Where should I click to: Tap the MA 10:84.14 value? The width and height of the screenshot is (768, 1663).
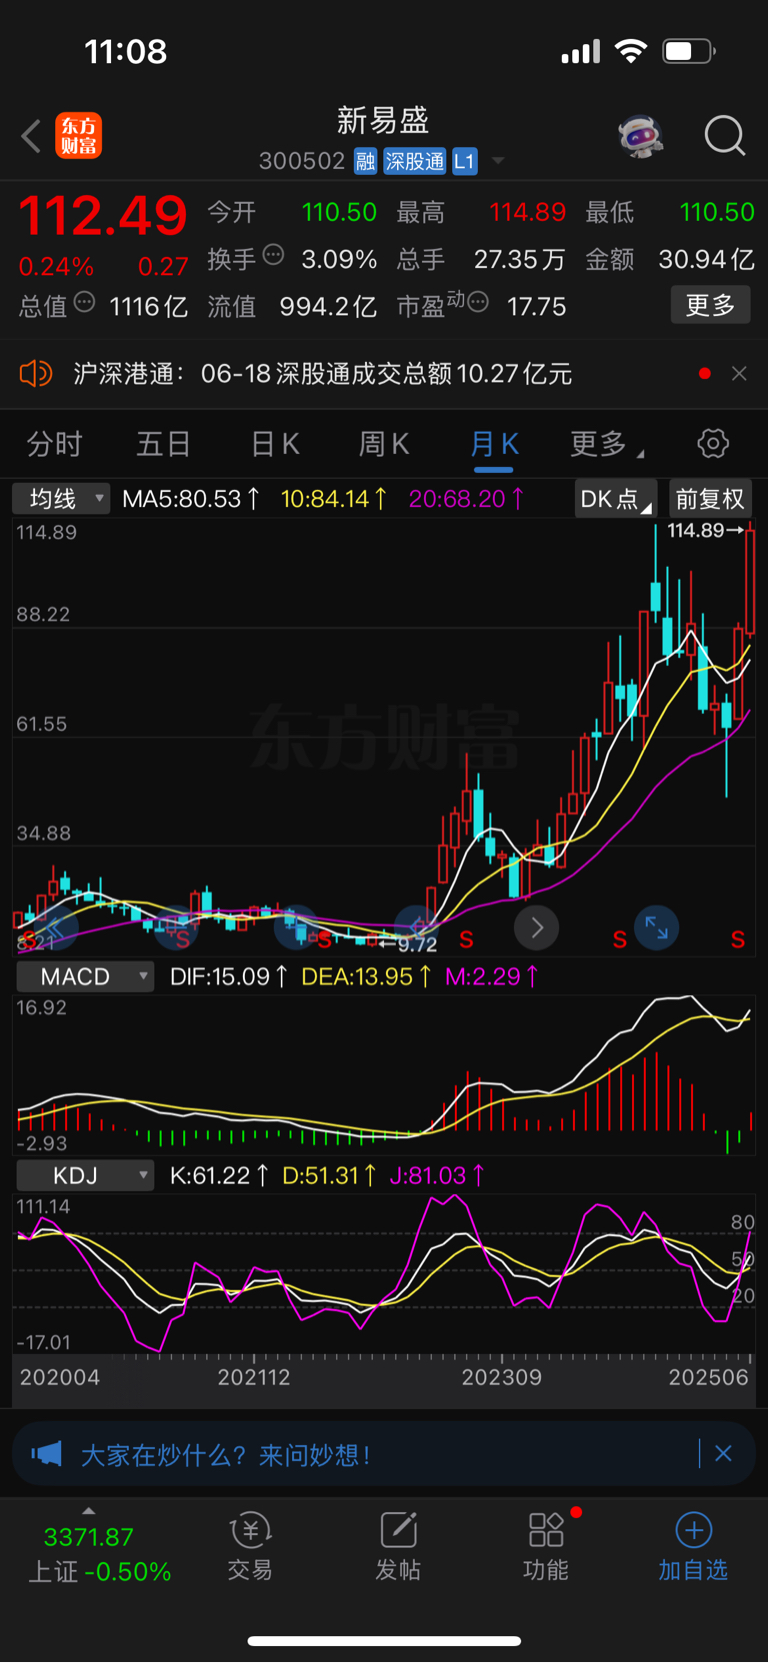(333, 498)
